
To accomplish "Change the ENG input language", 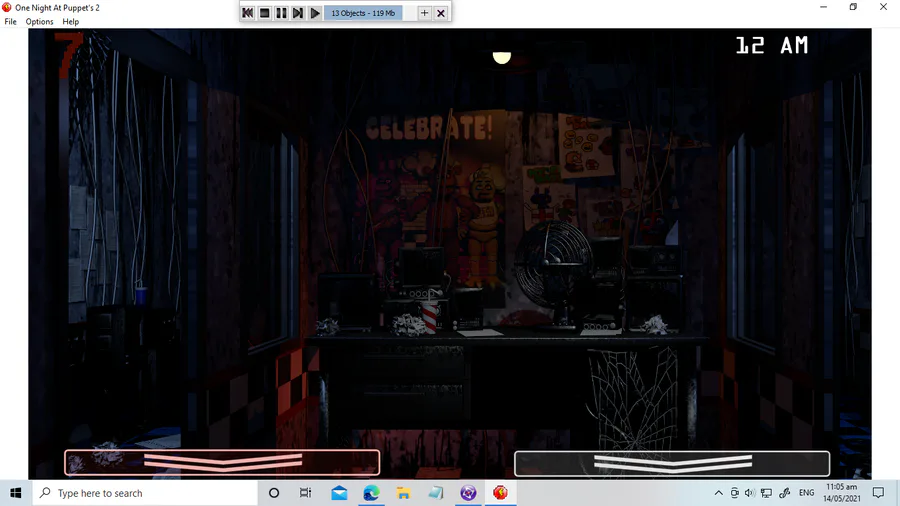I will (x=806, y=493).
